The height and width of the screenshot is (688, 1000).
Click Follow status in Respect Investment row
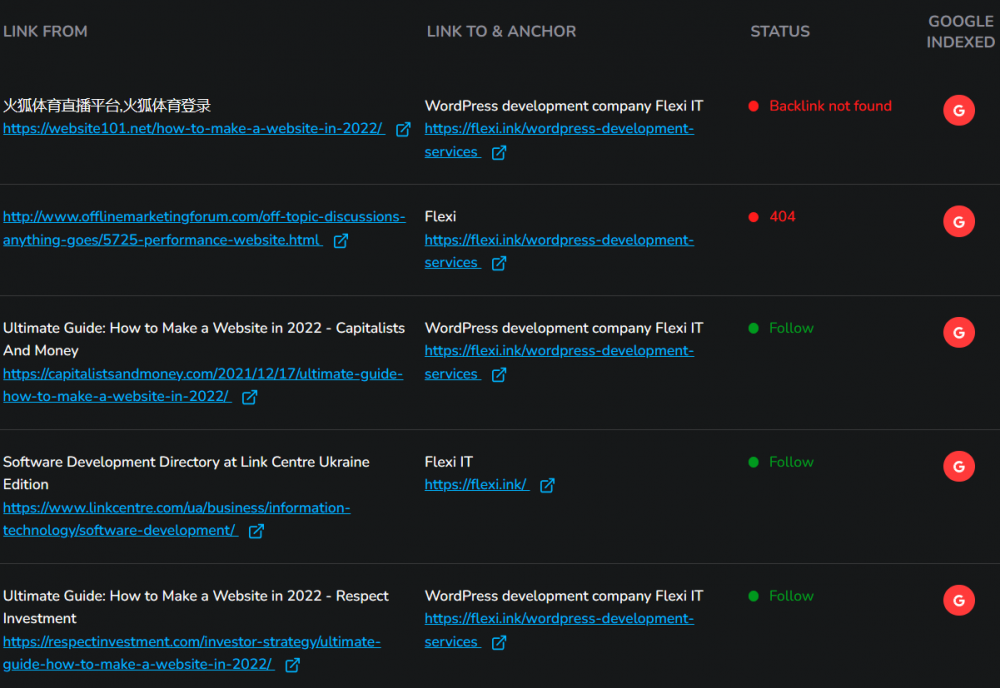click(791, 596)
